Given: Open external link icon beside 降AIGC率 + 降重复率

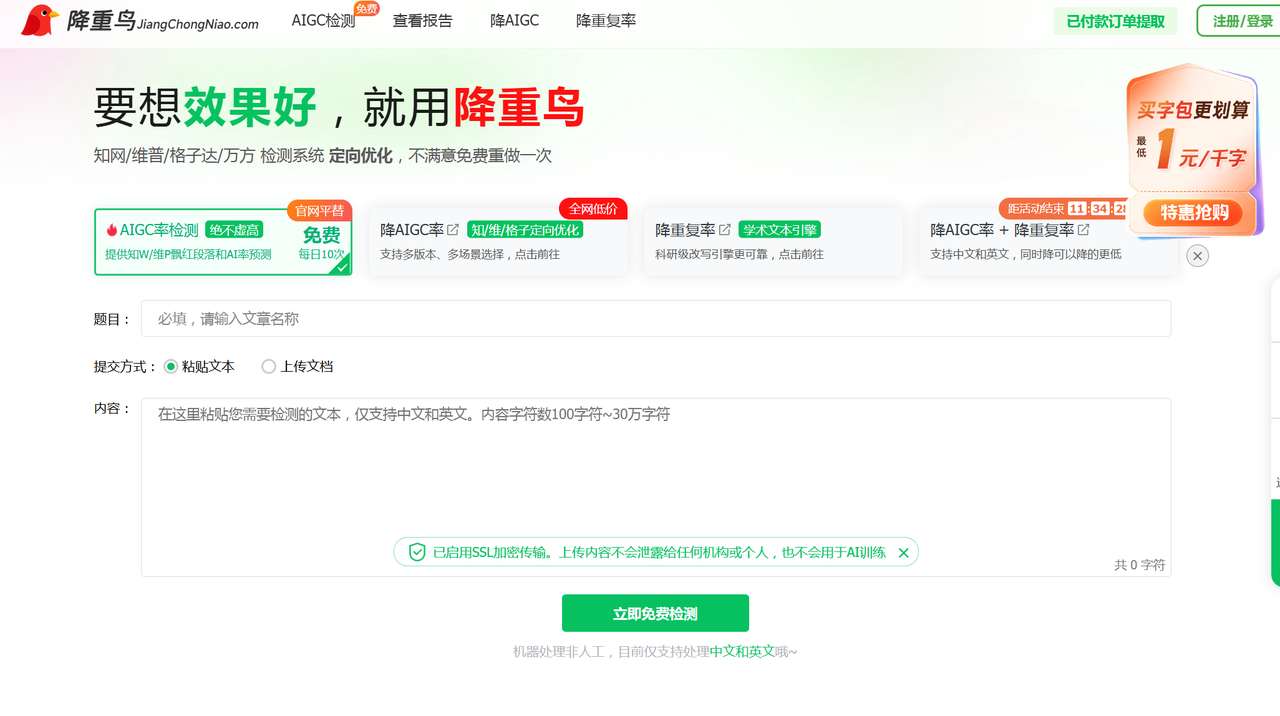Looking at the screenshot, I should (1084, 229).
